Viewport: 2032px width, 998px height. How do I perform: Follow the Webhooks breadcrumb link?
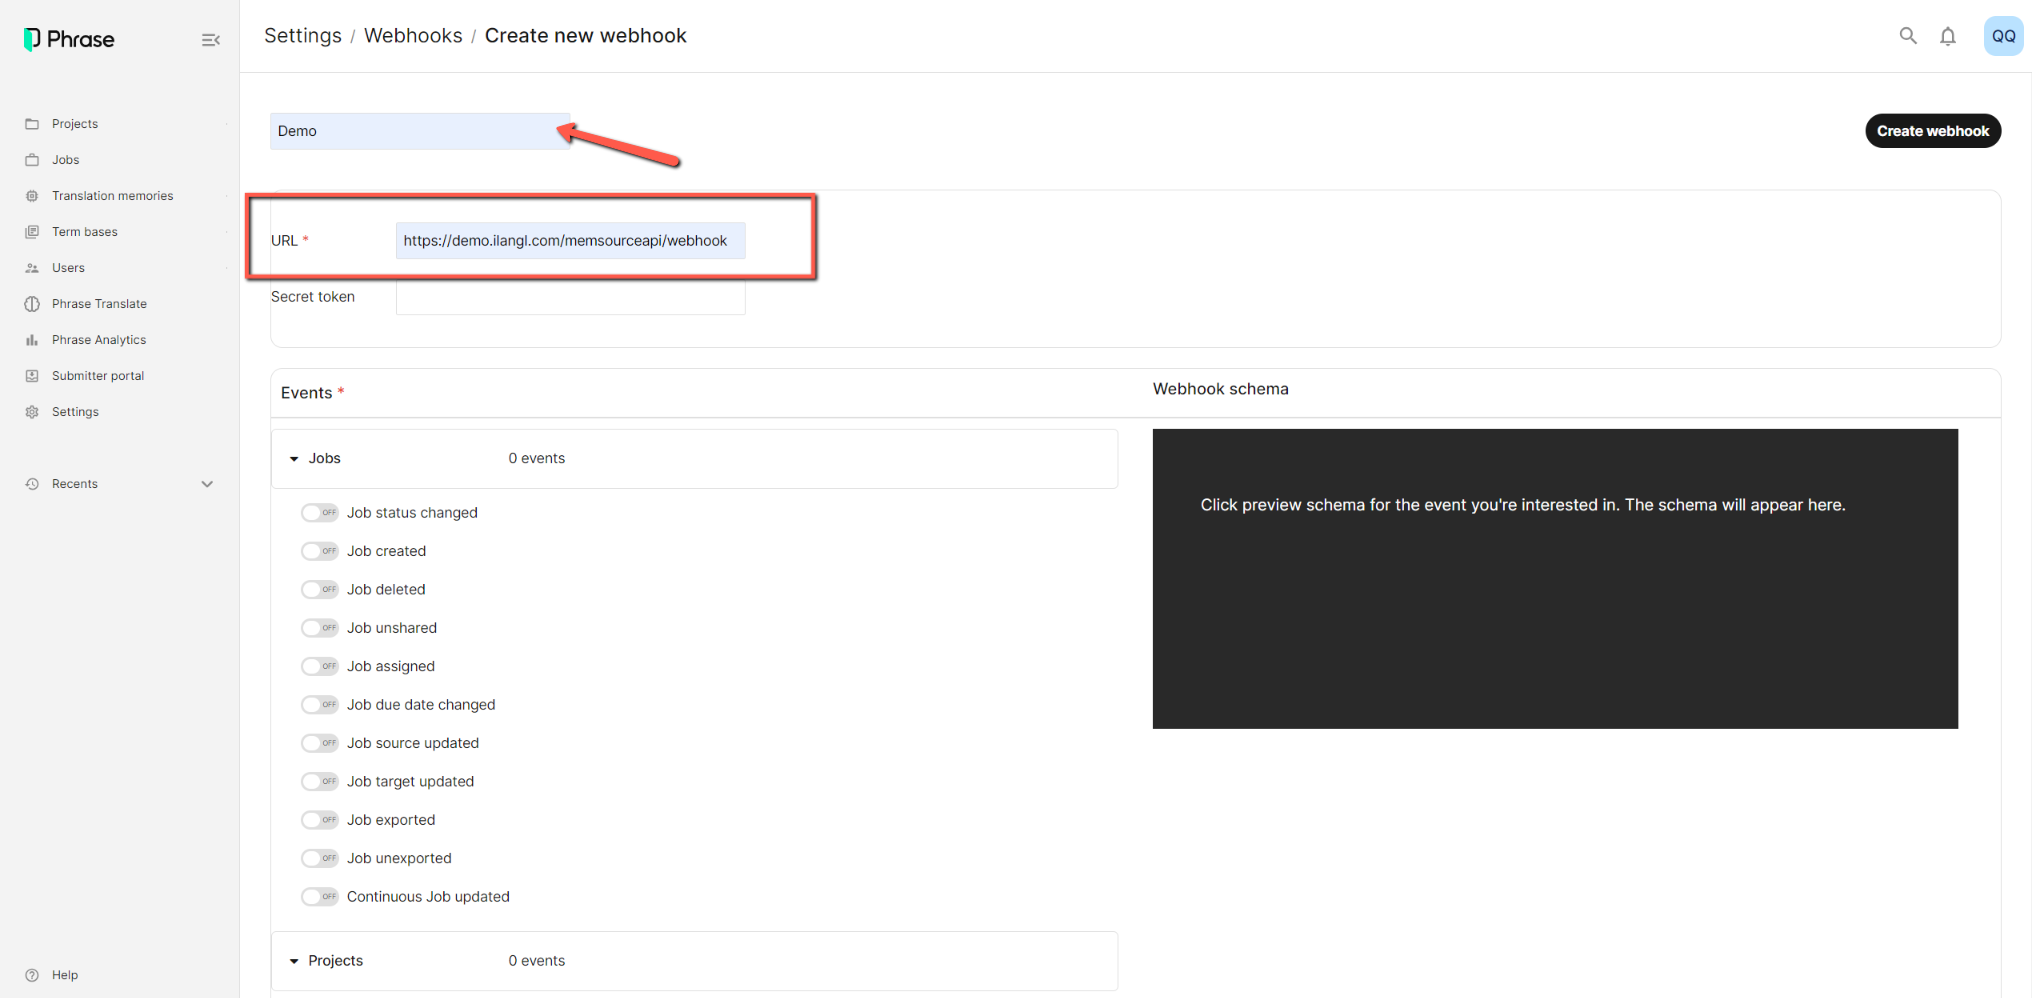(413, 36)
